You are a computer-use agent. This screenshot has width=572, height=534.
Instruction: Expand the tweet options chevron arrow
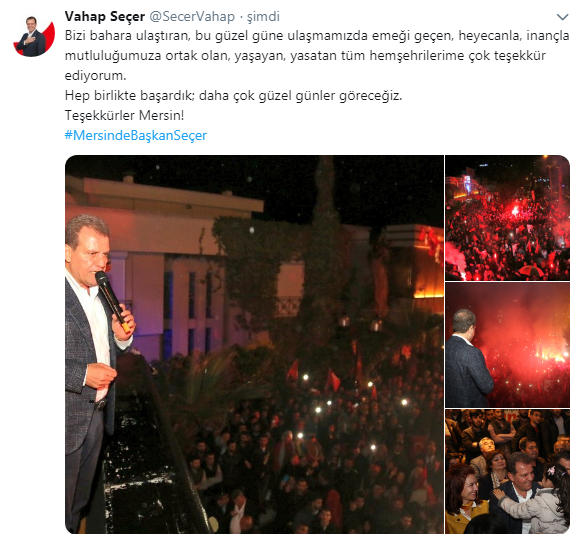pyautogui.click(x=562, y=17)
